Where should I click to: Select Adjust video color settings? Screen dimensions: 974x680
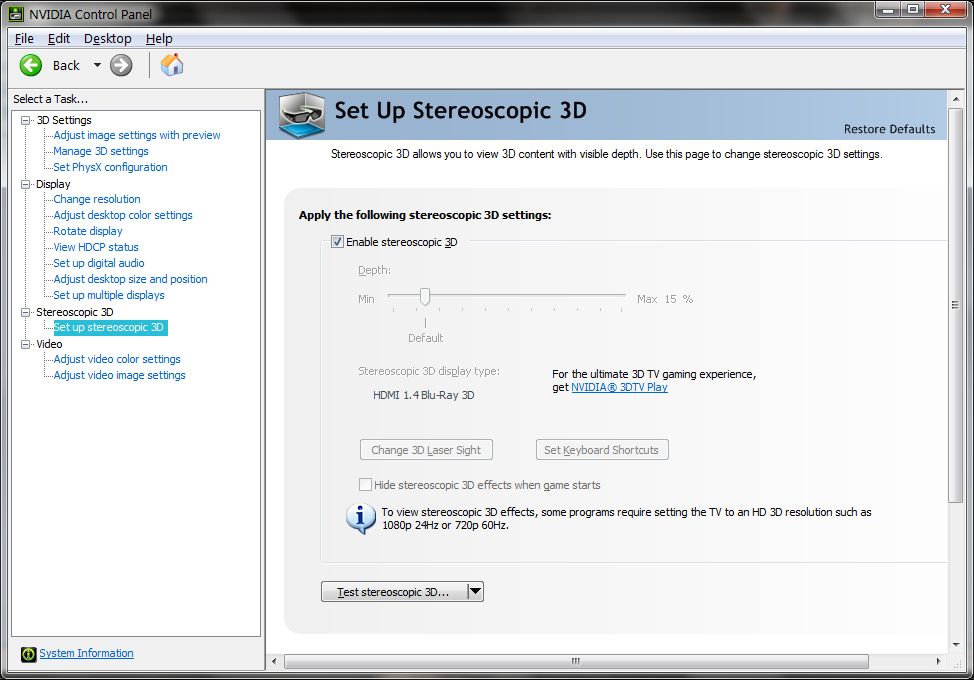coord(117,360)
